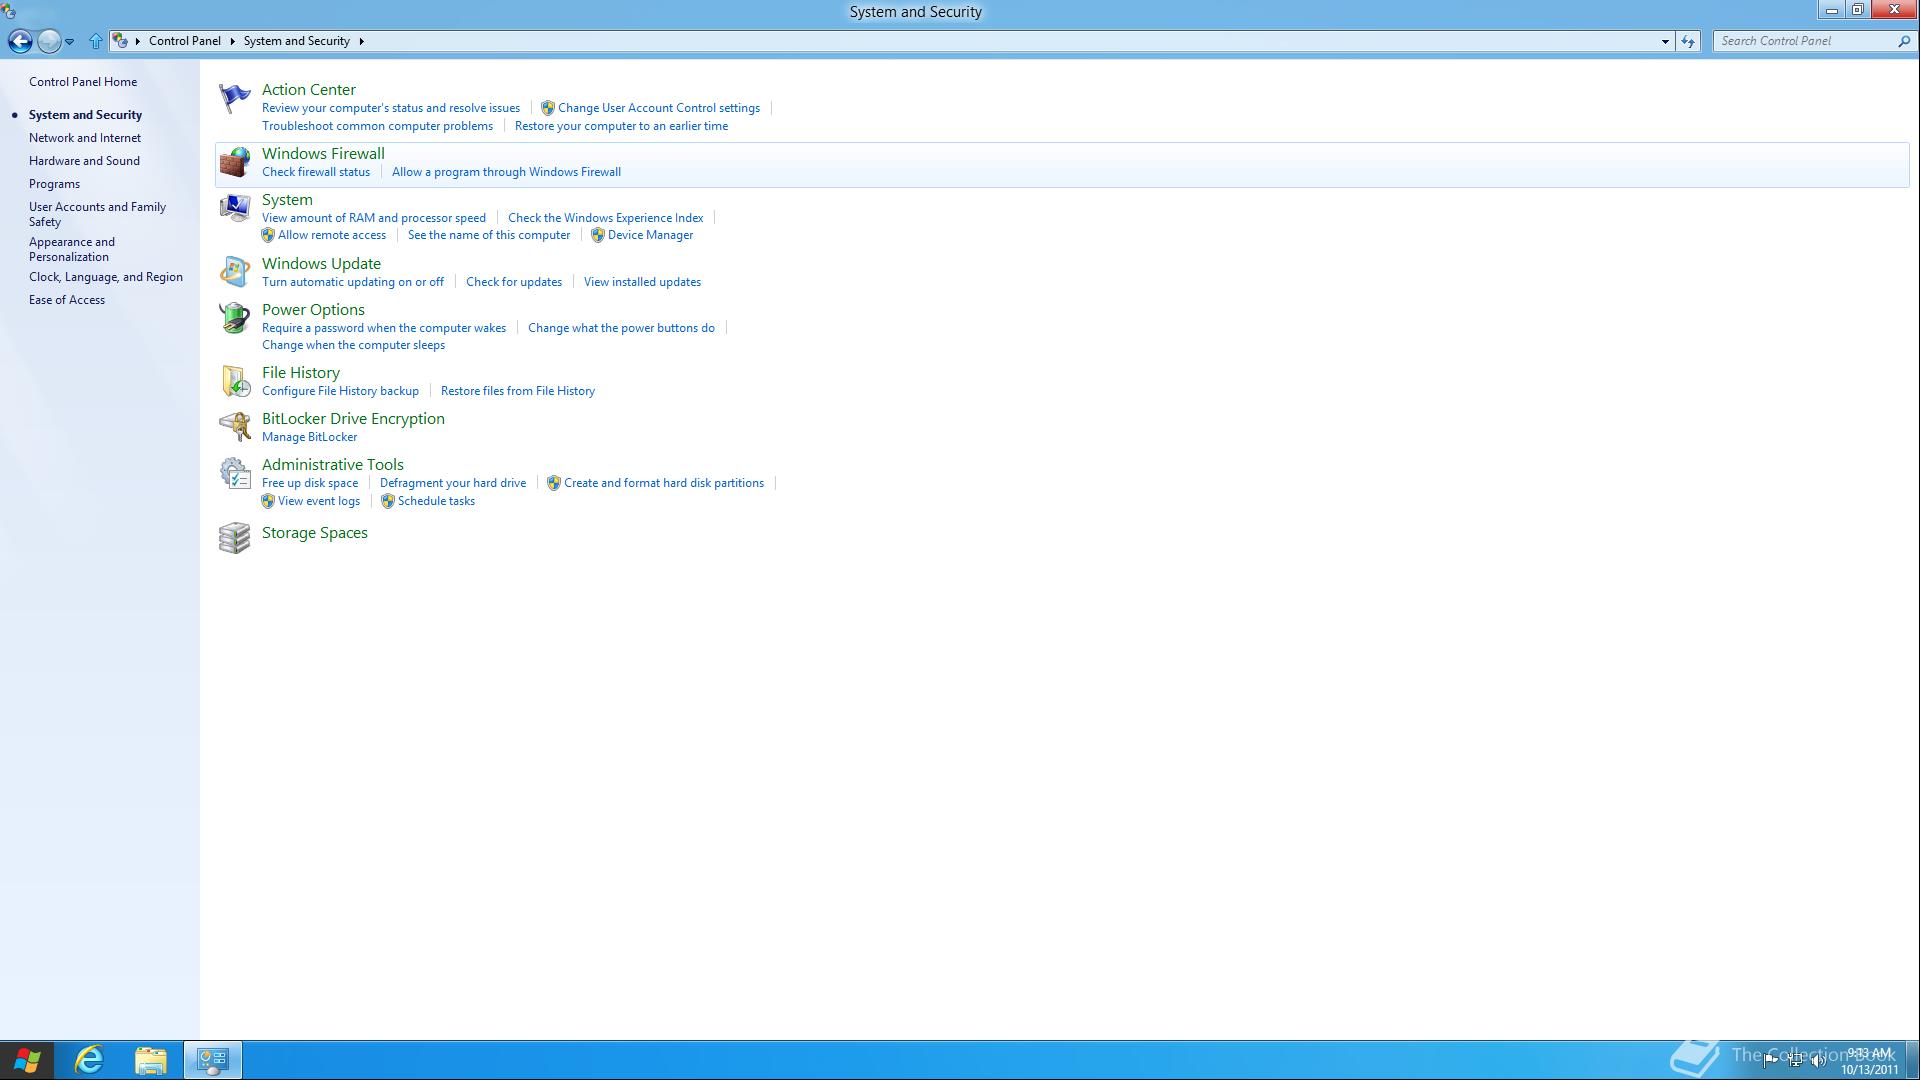This screenshot has height=1080, width=1920.
Task: Select Hardware and Sound in sidebar
Action: pyautogui.click(x=84, y=161)
